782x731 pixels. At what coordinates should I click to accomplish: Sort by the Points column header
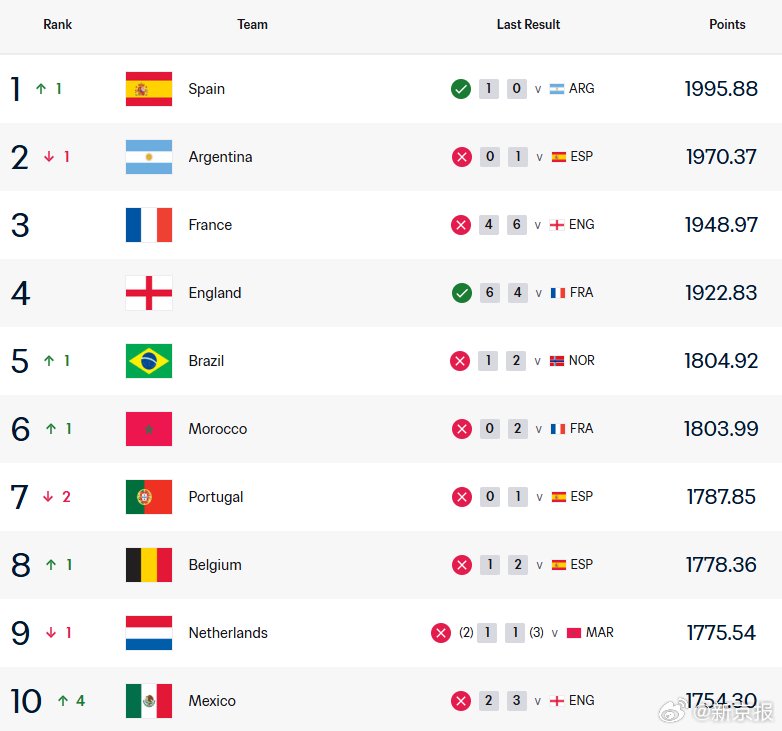(727, 24)
